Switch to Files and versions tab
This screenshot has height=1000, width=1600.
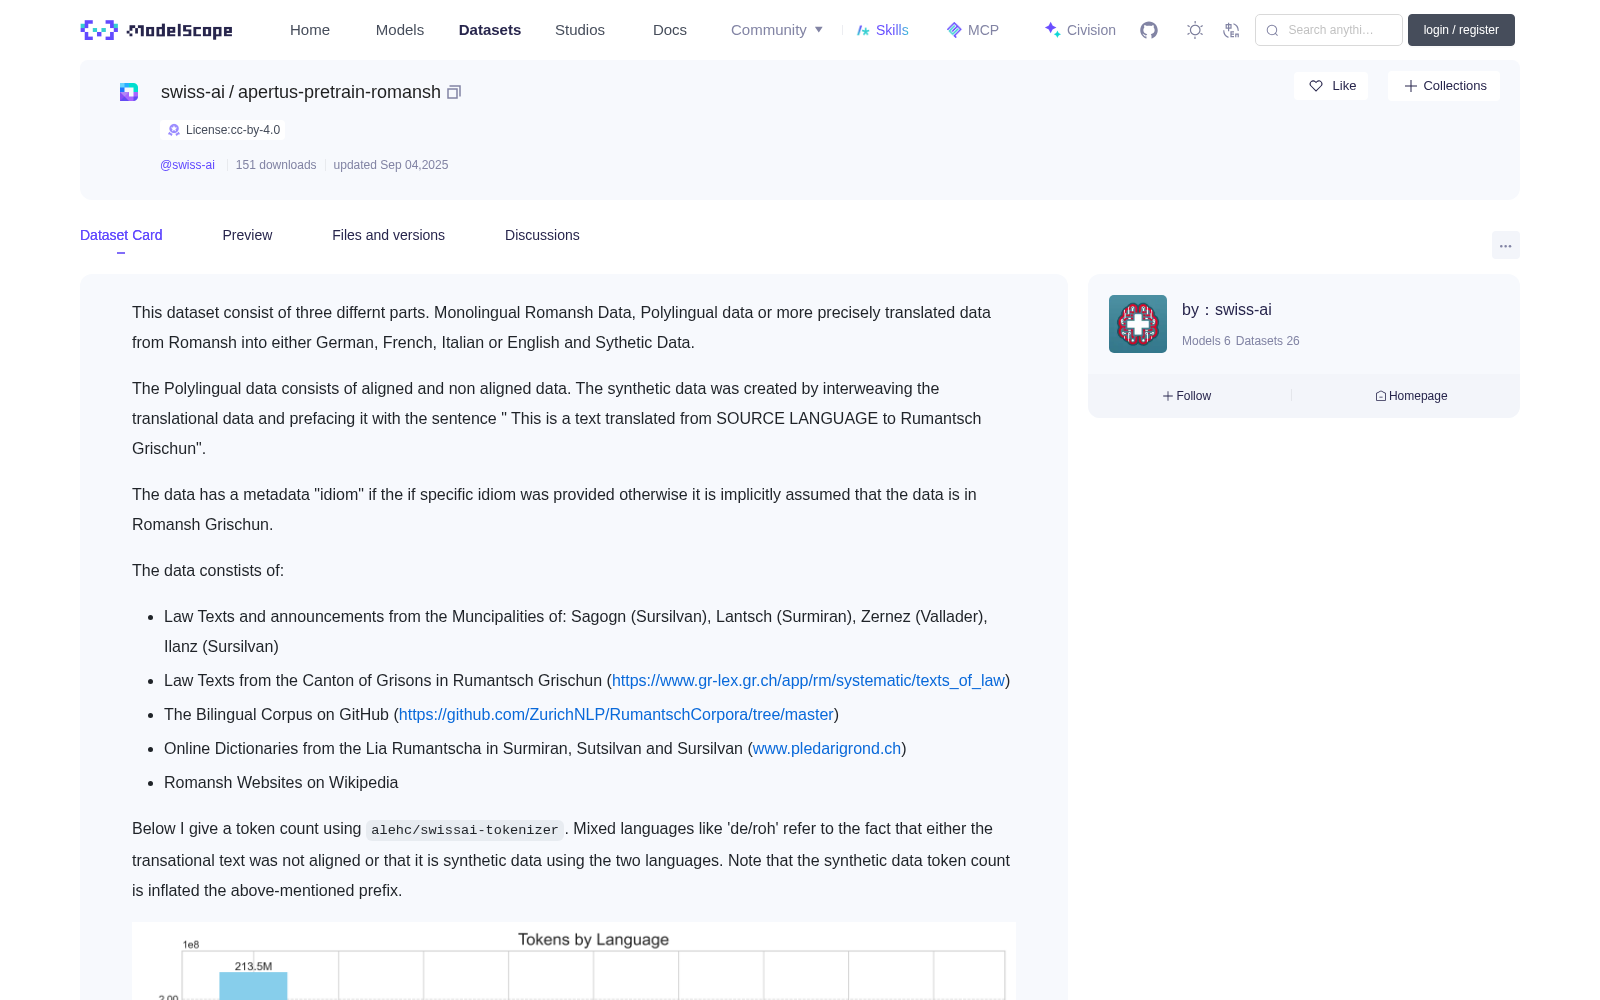point(388,235)
